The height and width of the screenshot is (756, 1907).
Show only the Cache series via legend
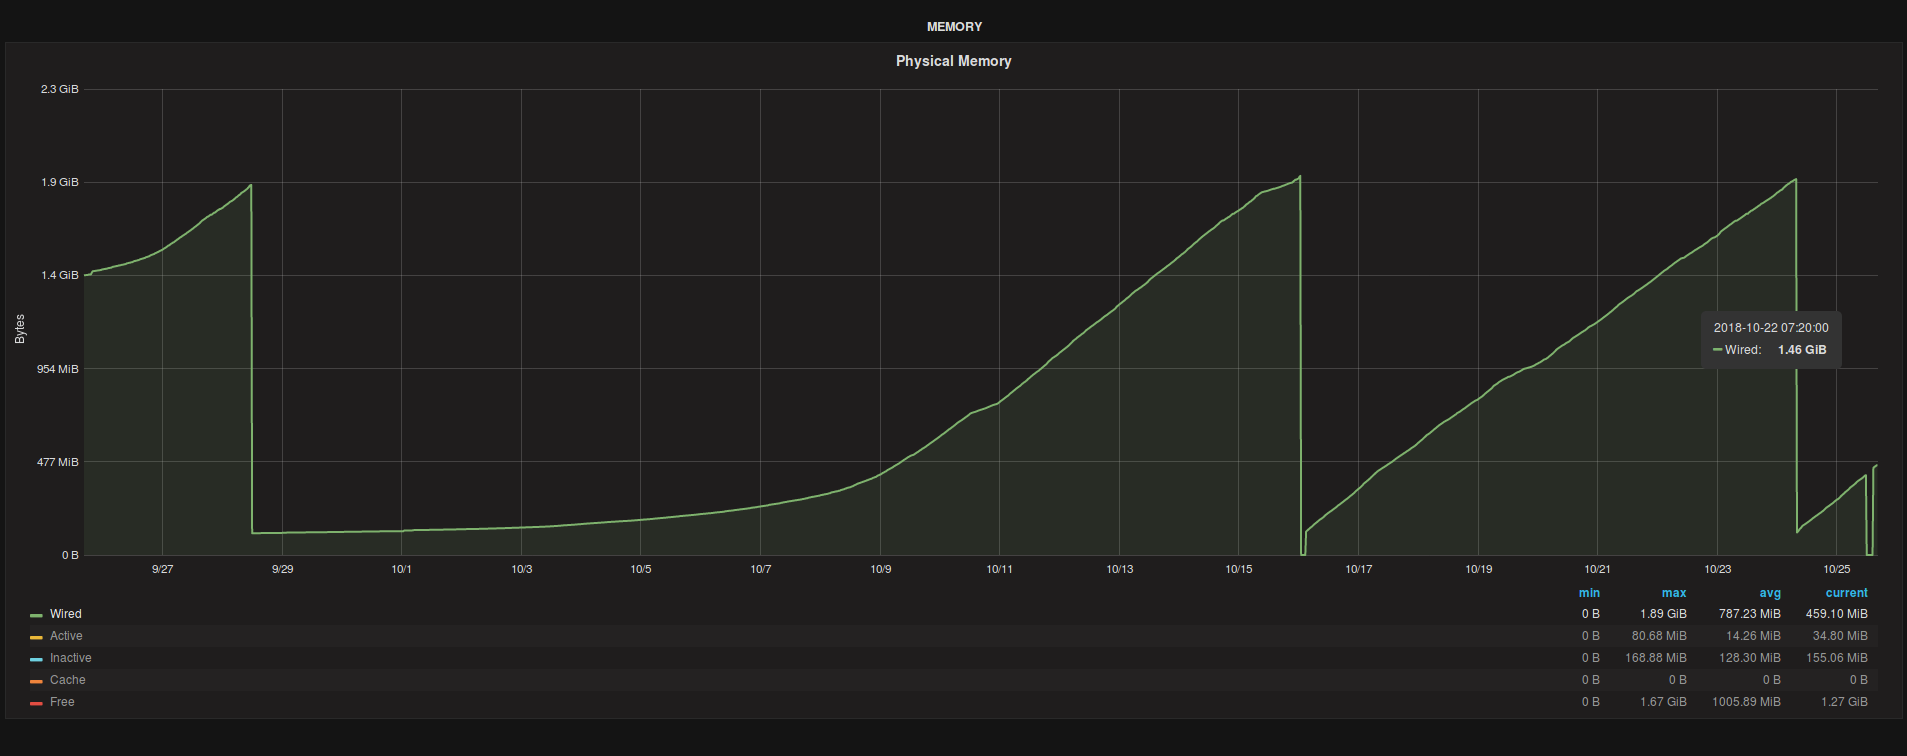[67, 680]
